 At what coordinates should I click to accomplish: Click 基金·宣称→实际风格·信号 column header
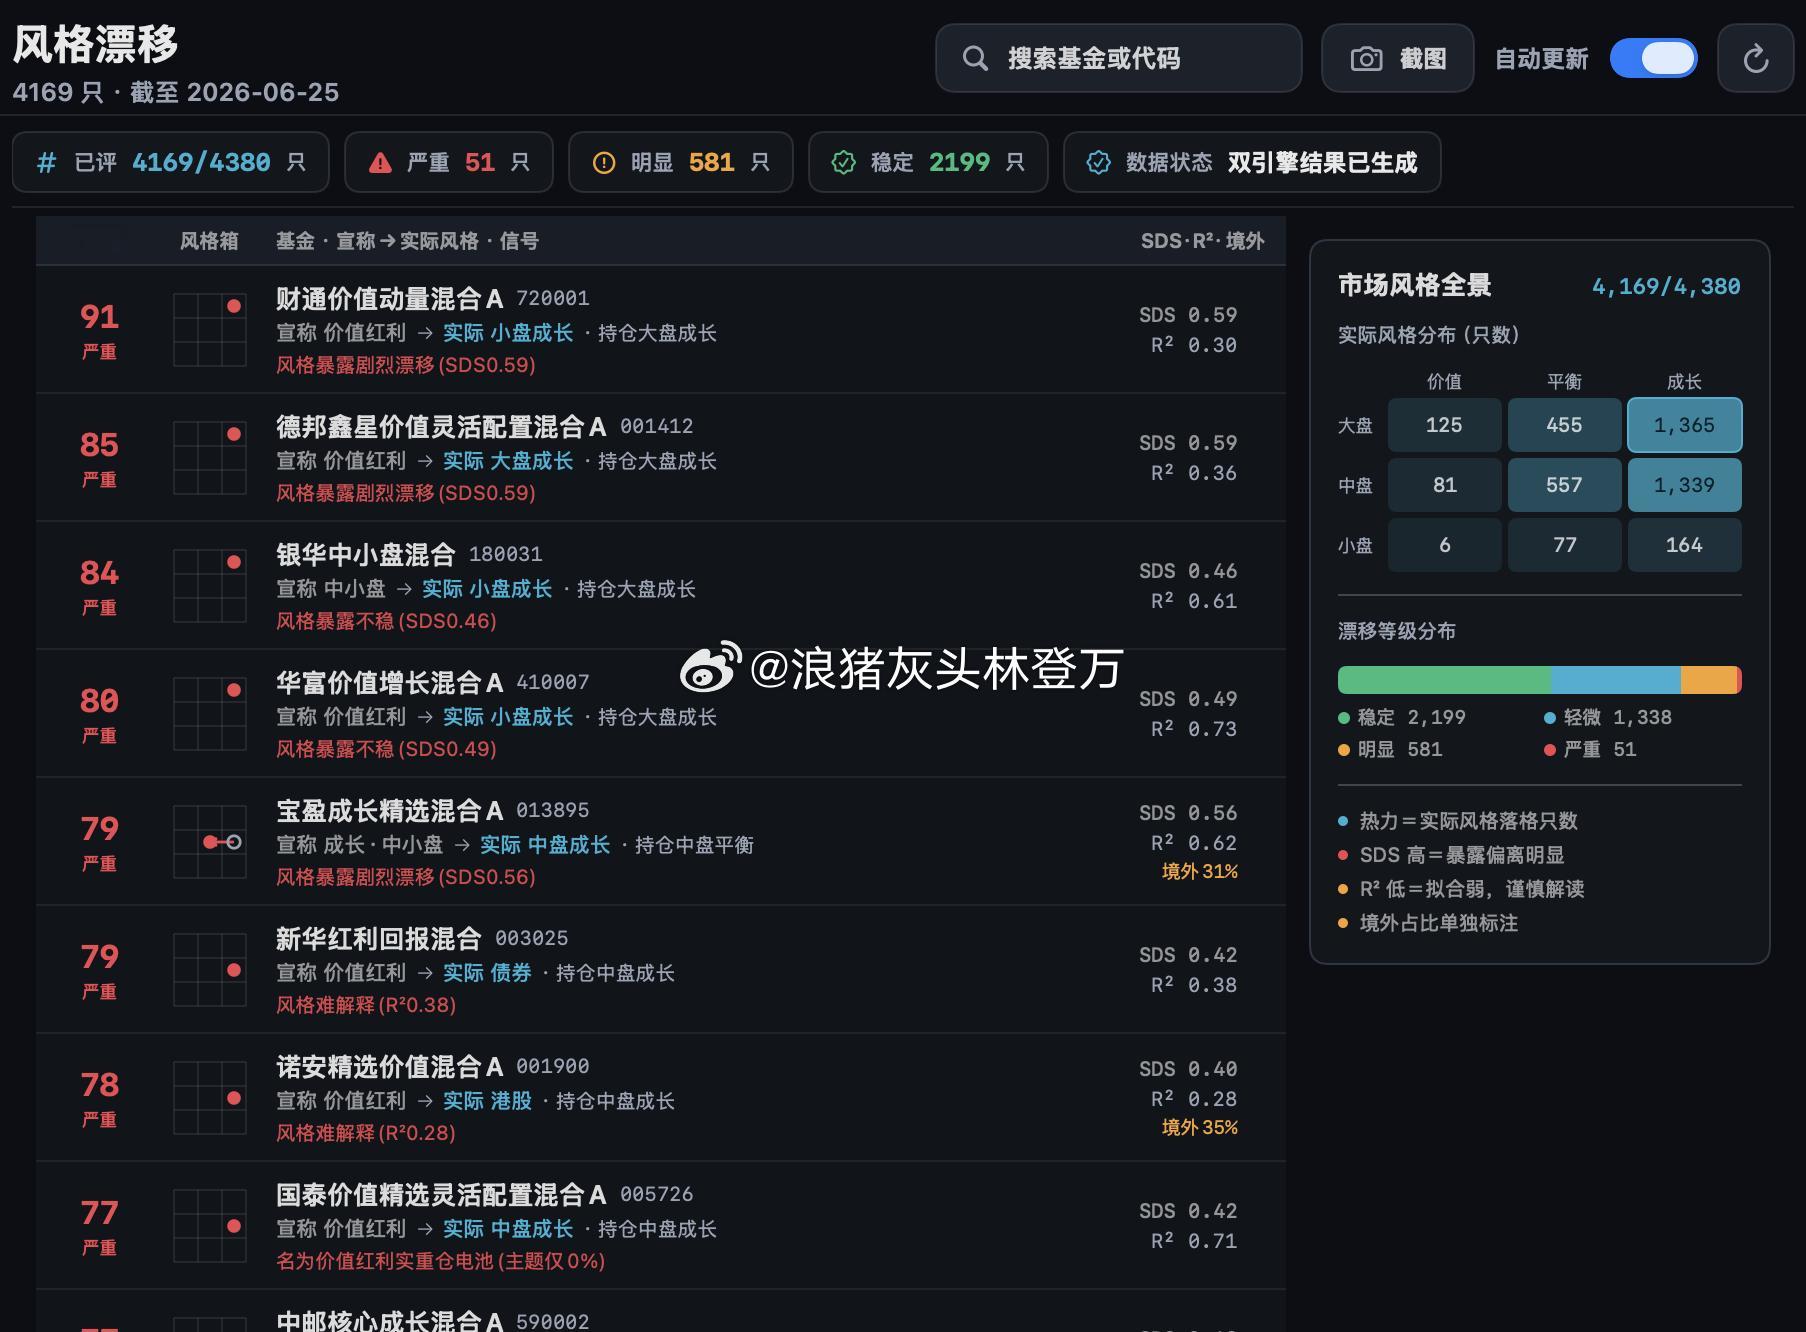tap(407, 241)
